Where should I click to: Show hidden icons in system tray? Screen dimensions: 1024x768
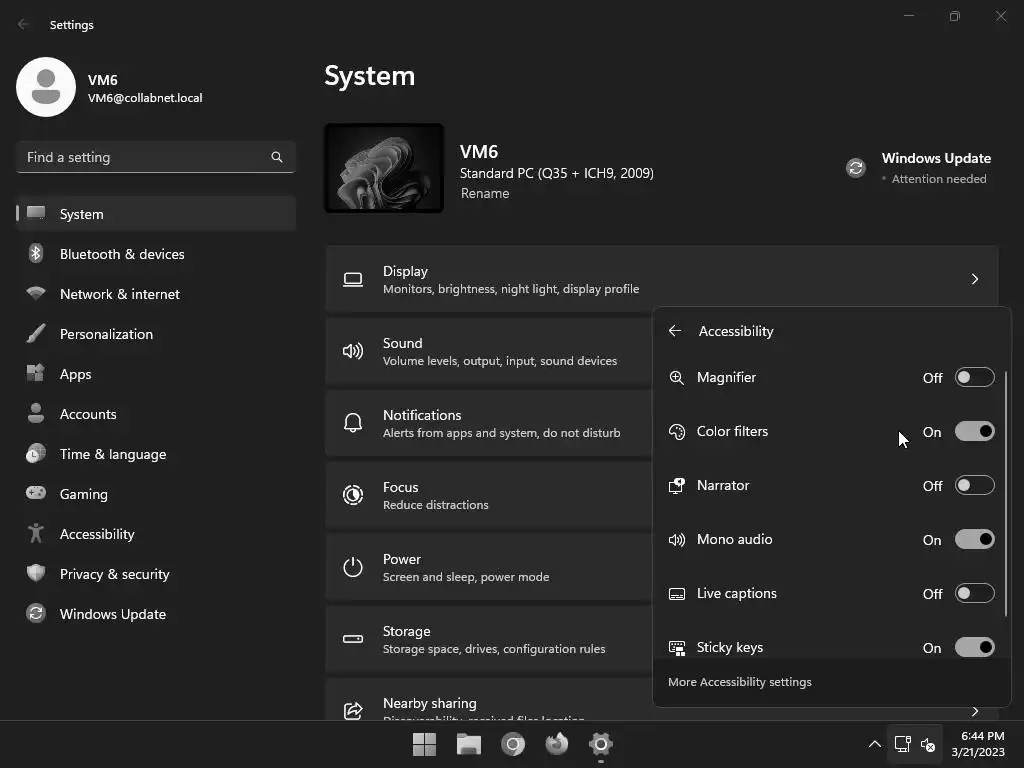[874, 744]
